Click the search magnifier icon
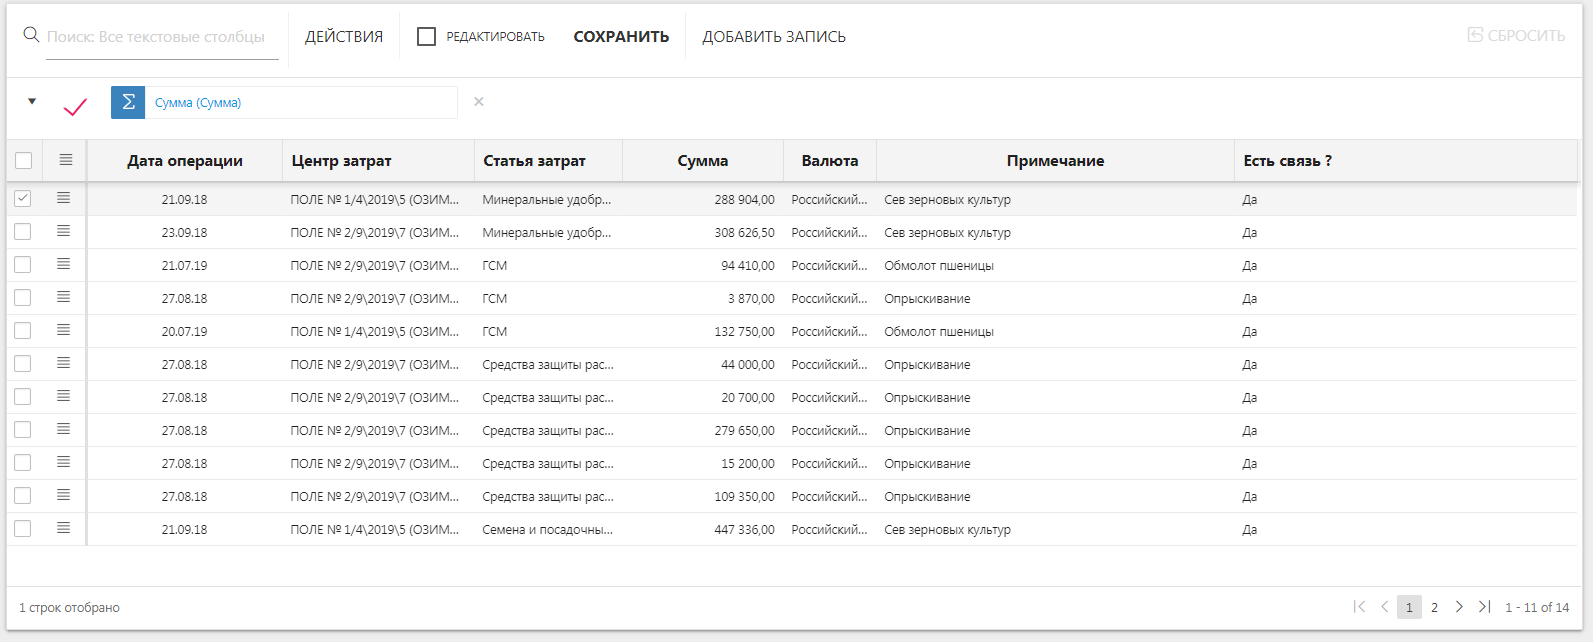Image resolution: width=1593 pixels, height=642 pixels. (x=31, y=36)
